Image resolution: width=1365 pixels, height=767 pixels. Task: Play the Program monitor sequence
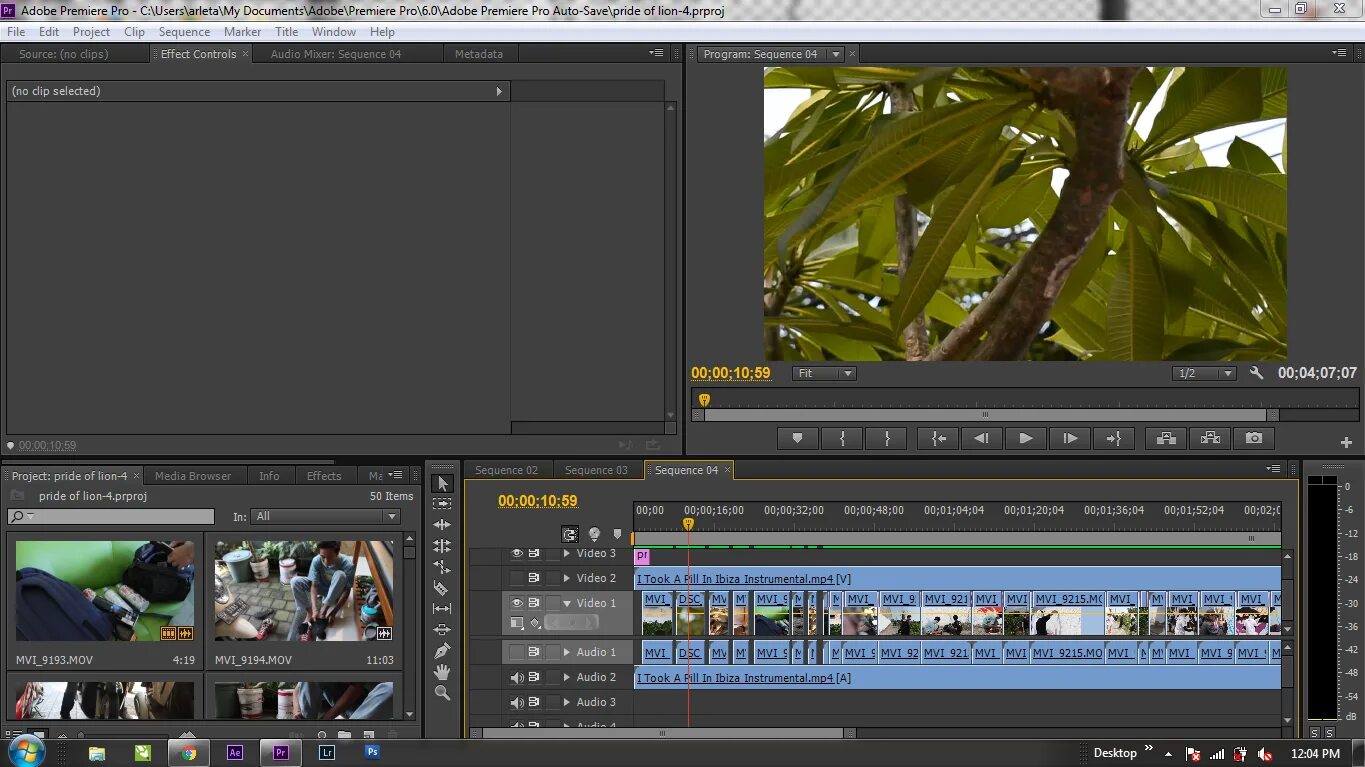[1025, 438]
